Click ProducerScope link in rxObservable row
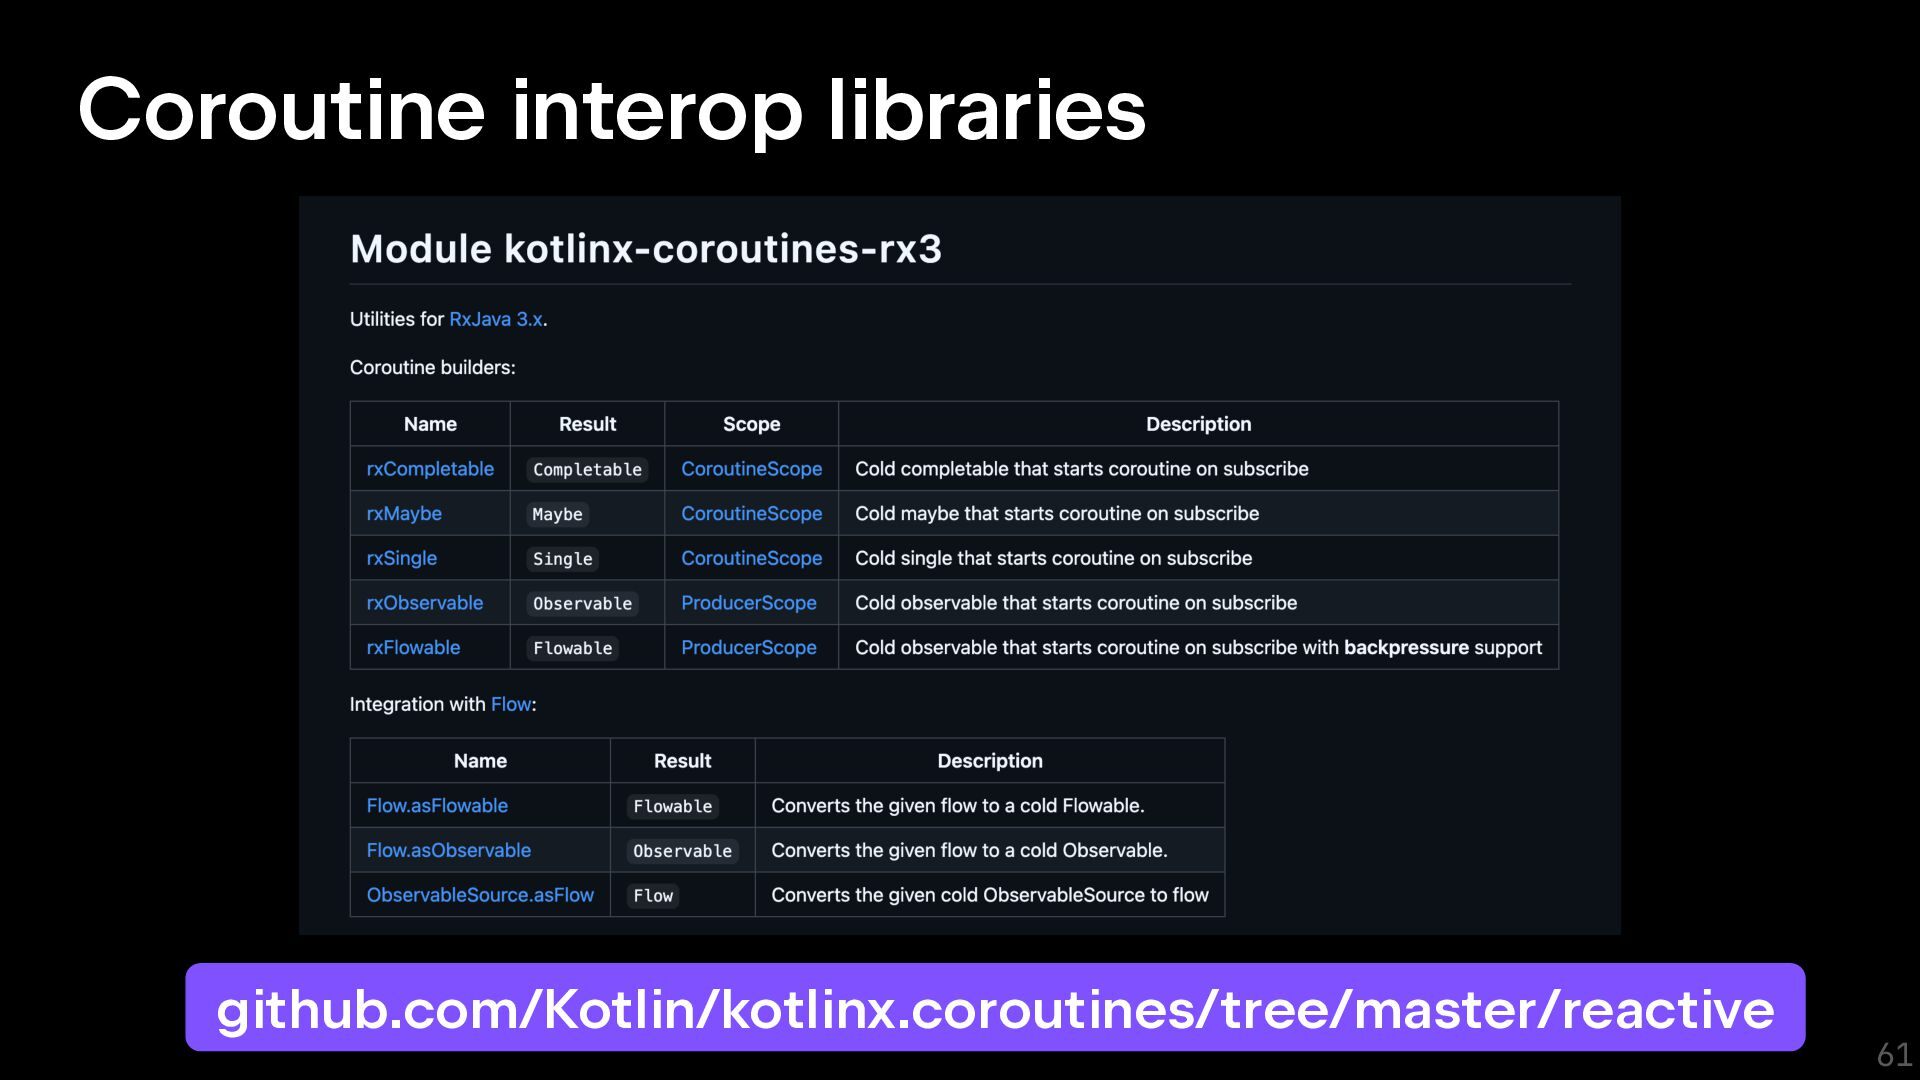Screen dimensions: 1920x1080 point(748,603)
